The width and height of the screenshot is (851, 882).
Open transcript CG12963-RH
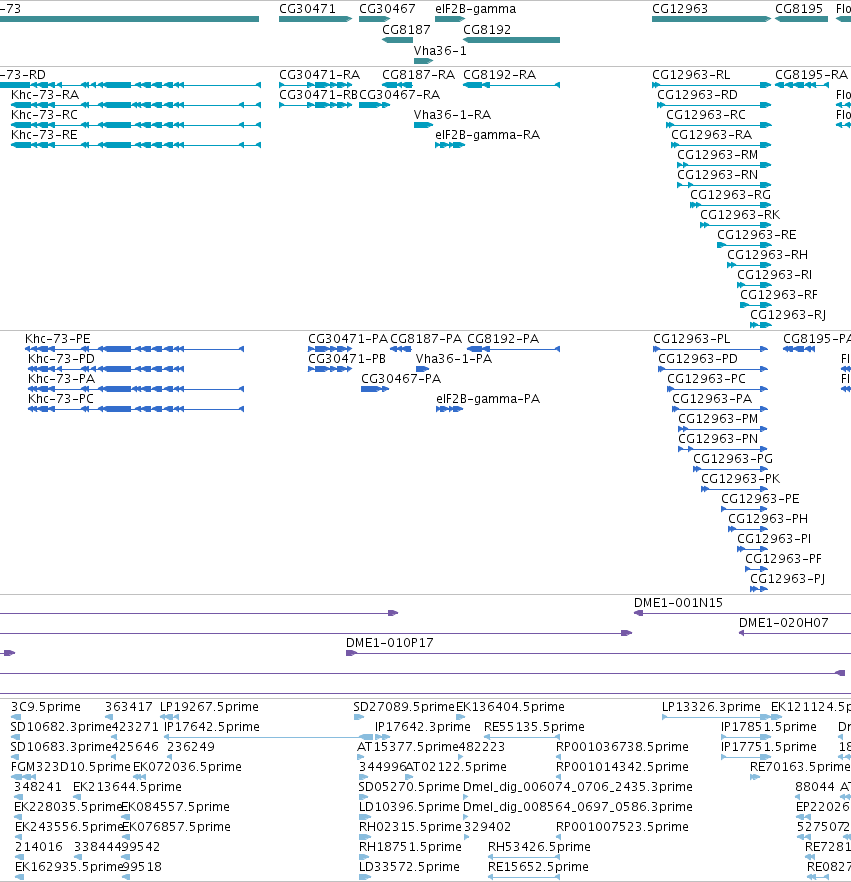point(767,255)
